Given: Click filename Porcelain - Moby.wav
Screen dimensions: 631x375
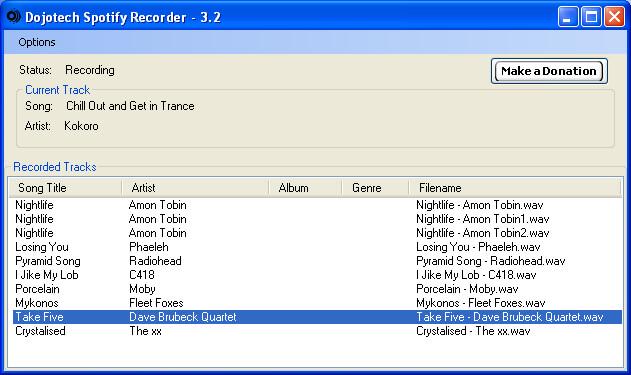Looking at the screenshot, I should click(467, 289).
